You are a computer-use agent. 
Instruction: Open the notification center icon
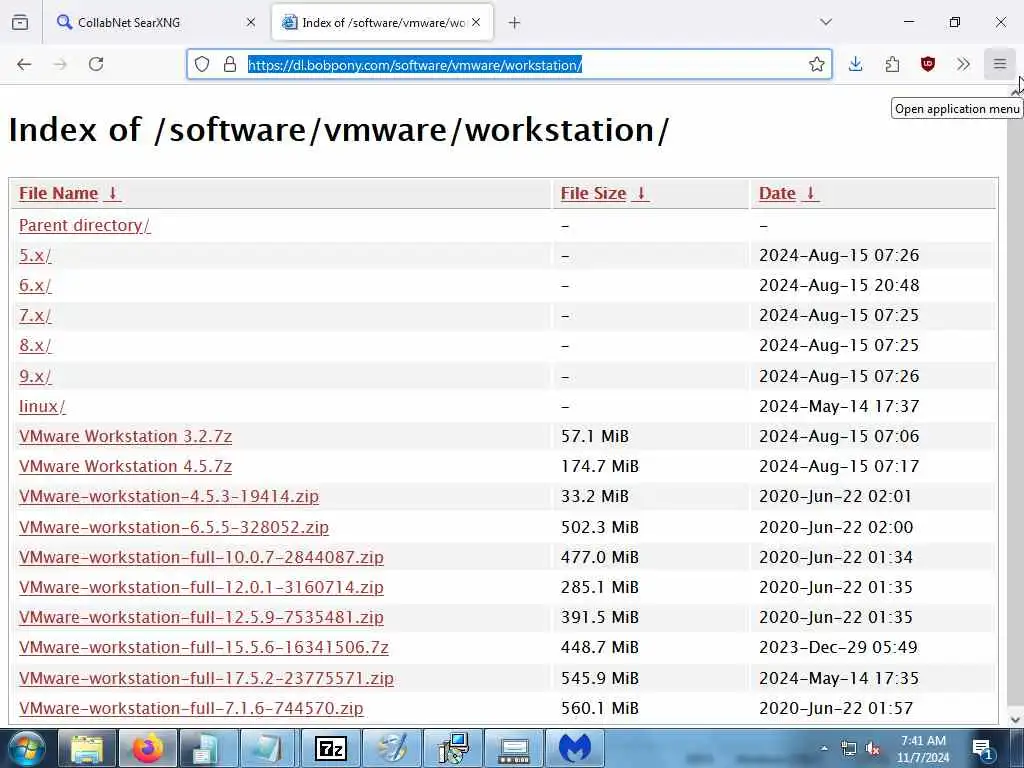[982, 748]
